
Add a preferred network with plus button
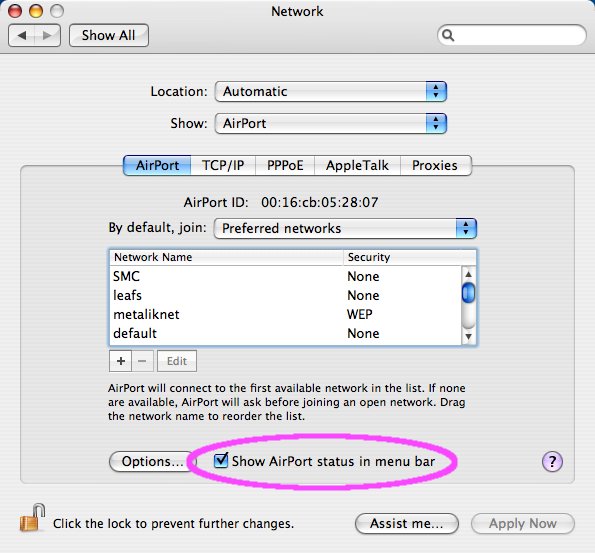click(121, 361)
